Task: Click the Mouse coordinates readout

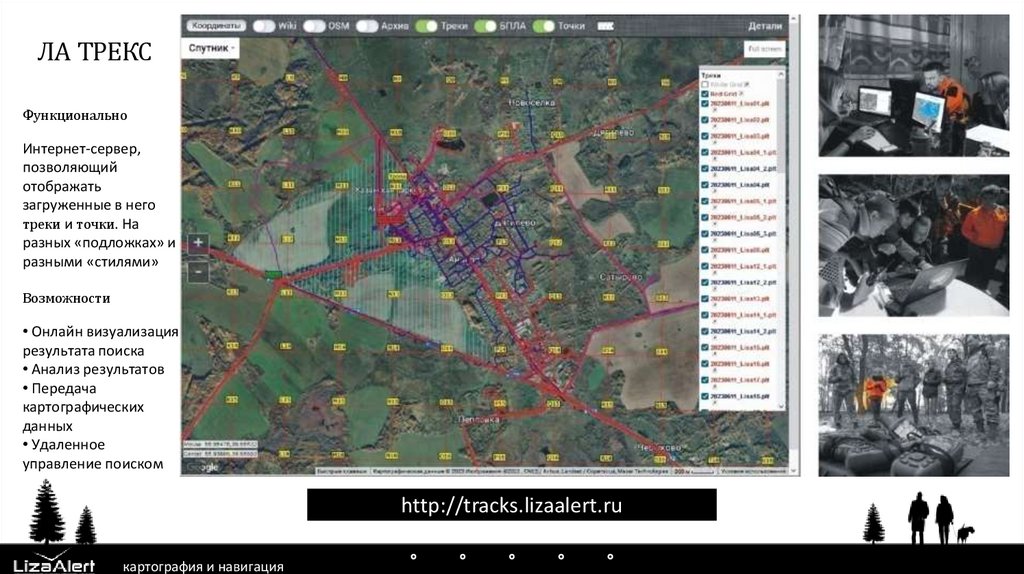Action: point(220,444)
